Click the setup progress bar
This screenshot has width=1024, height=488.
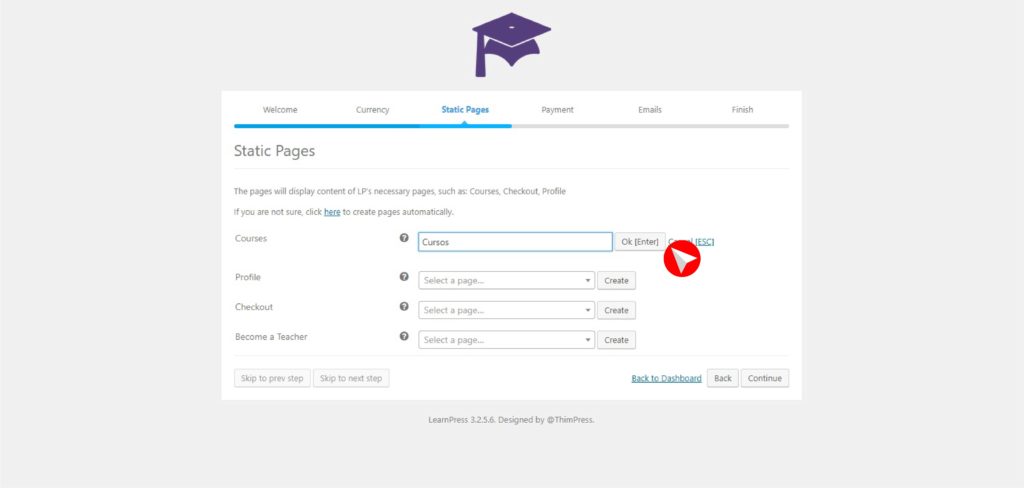point(511,126)
